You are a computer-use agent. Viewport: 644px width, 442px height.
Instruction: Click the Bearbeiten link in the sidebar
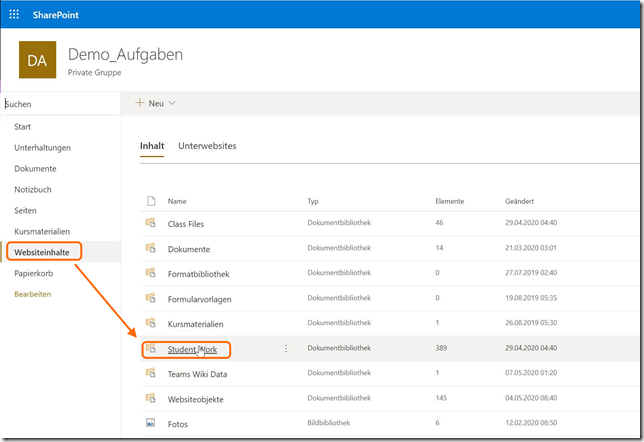point(33,294)
